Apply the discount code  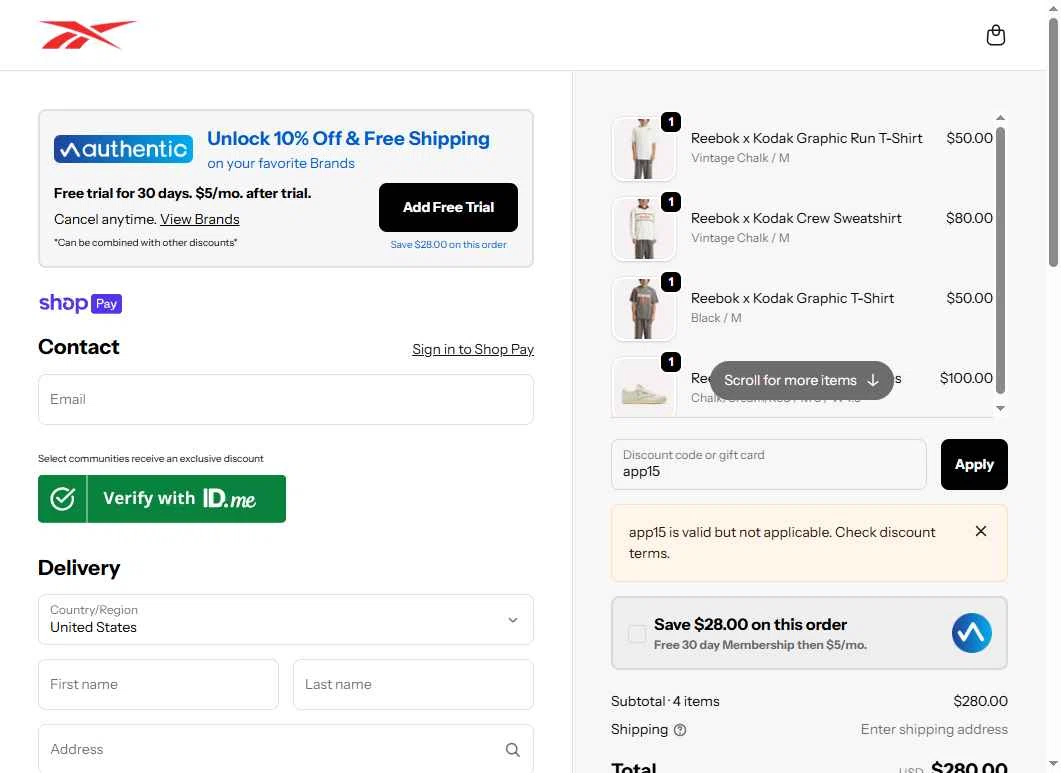pyautogui.click(x=973, y=464)
